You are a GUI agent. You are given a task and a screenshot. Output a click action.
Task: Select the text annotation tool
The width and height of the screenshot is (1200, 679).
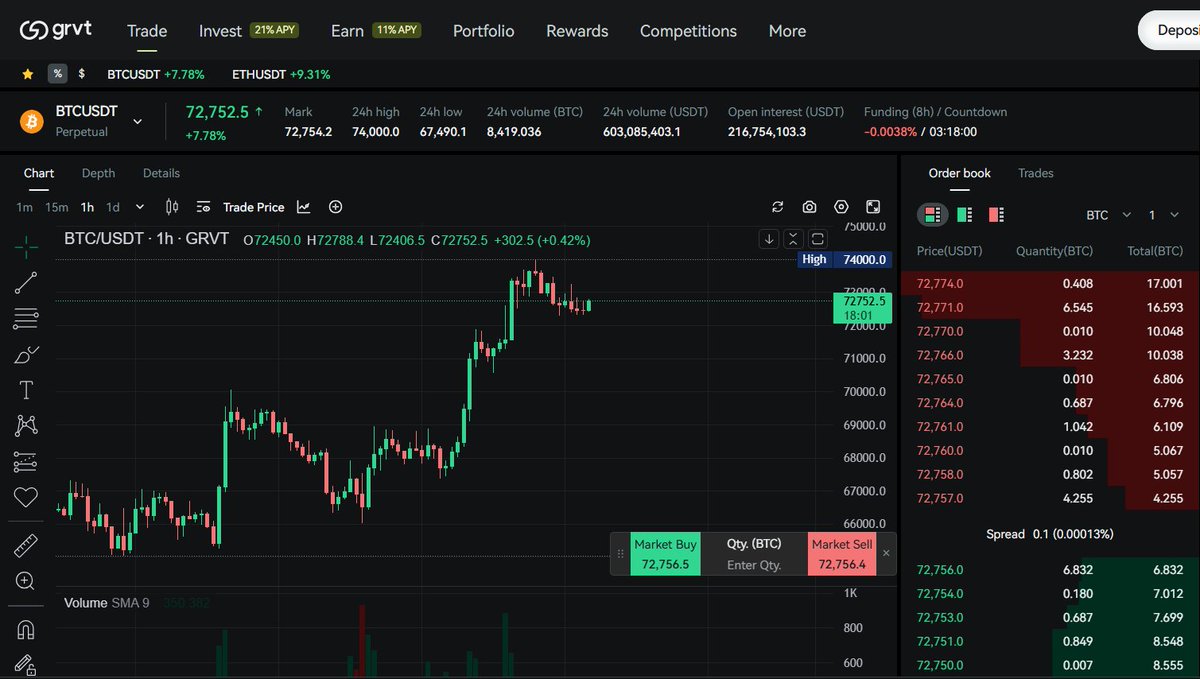point(26,390)
